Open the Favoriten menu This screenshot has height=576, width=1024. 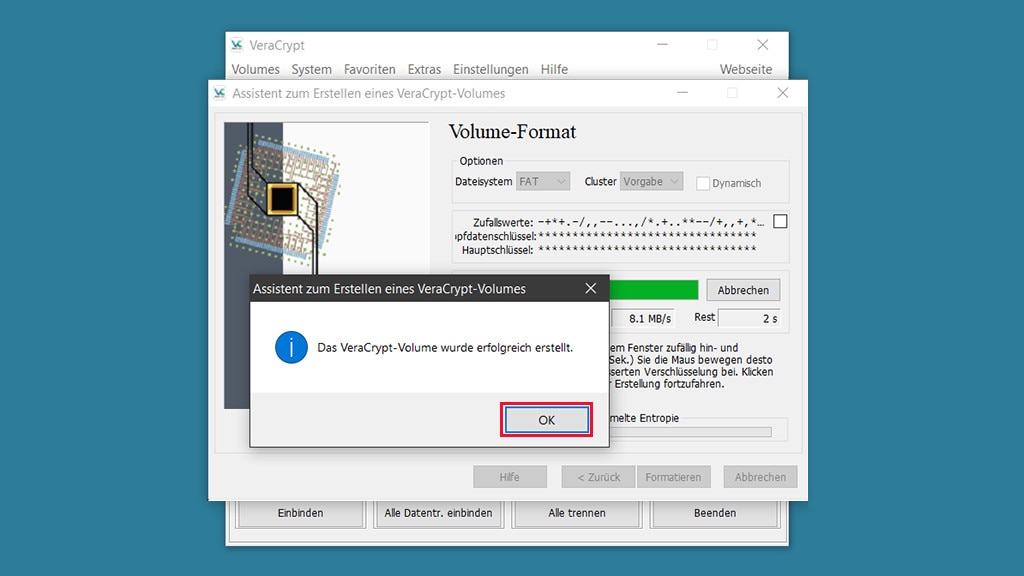369,69
